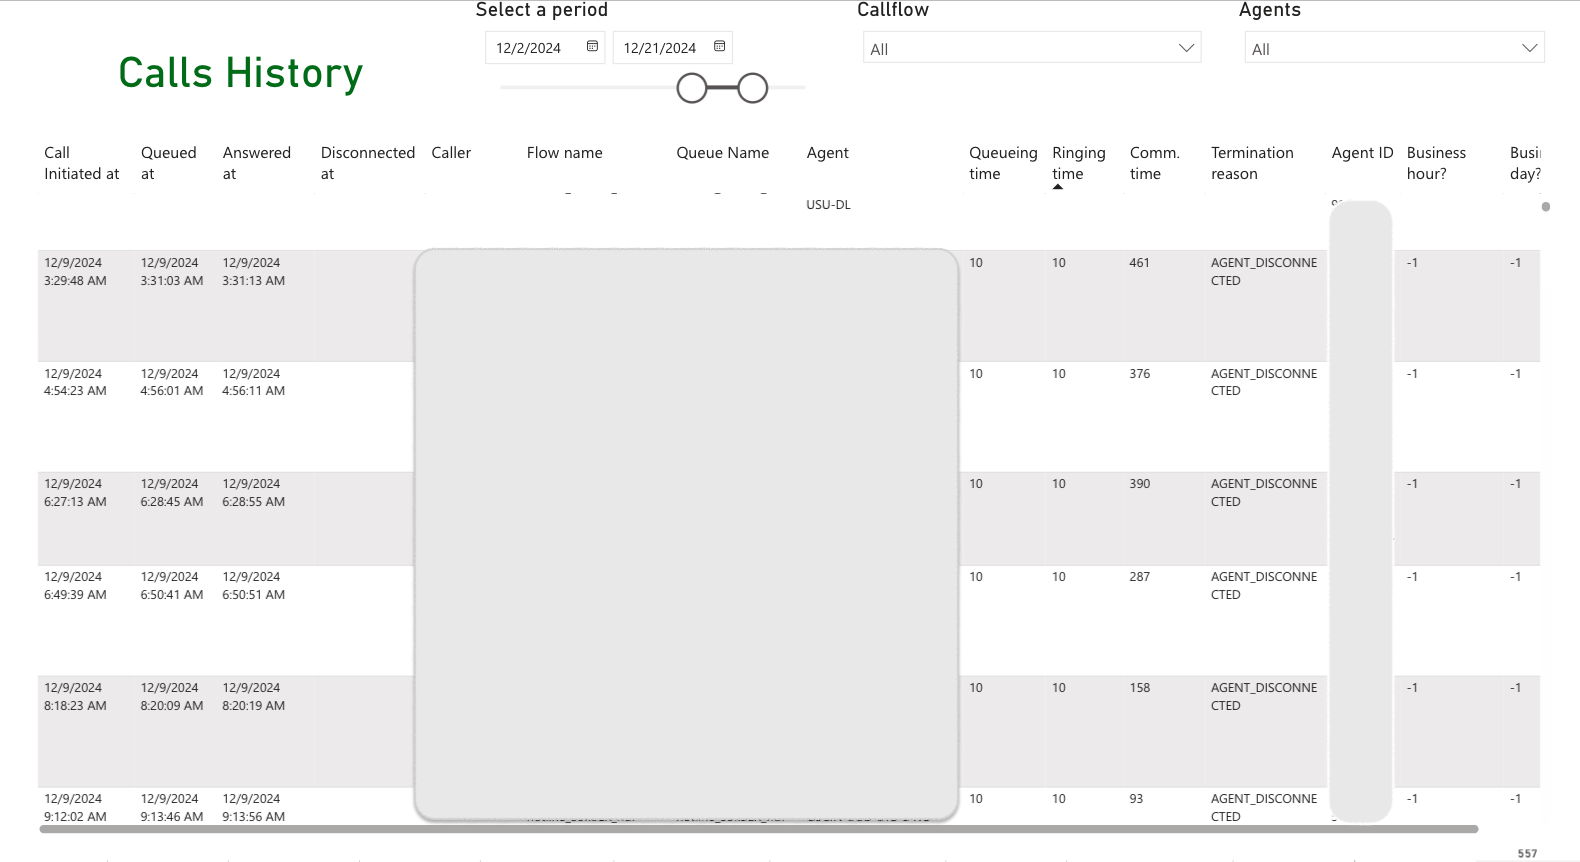Open the end date calendar picker icon
The height and width of the screenshot is (862, 1580).
coord(719,47)
